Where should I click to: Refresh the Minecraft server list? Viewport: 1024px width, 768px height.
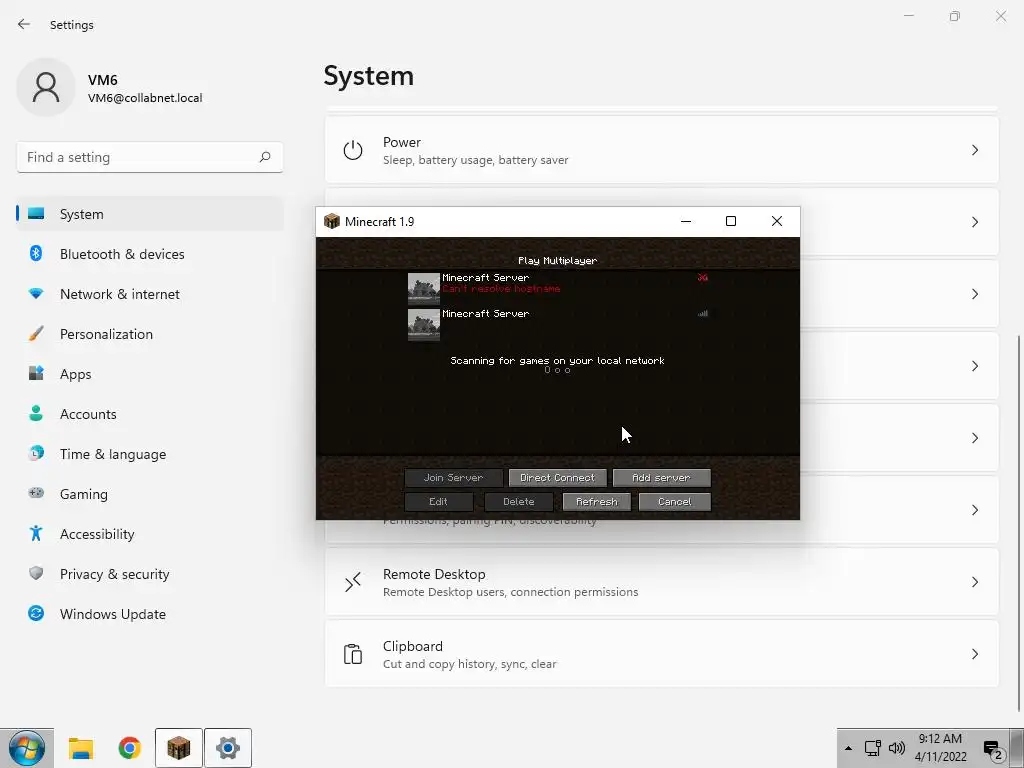[597, 502]
